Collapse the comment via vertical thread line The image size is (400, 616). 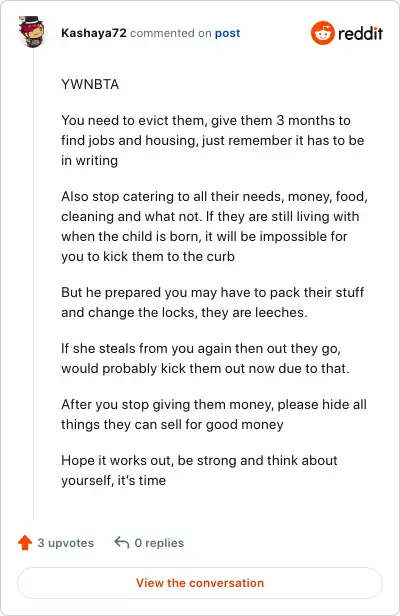click(x=33, y=283)
